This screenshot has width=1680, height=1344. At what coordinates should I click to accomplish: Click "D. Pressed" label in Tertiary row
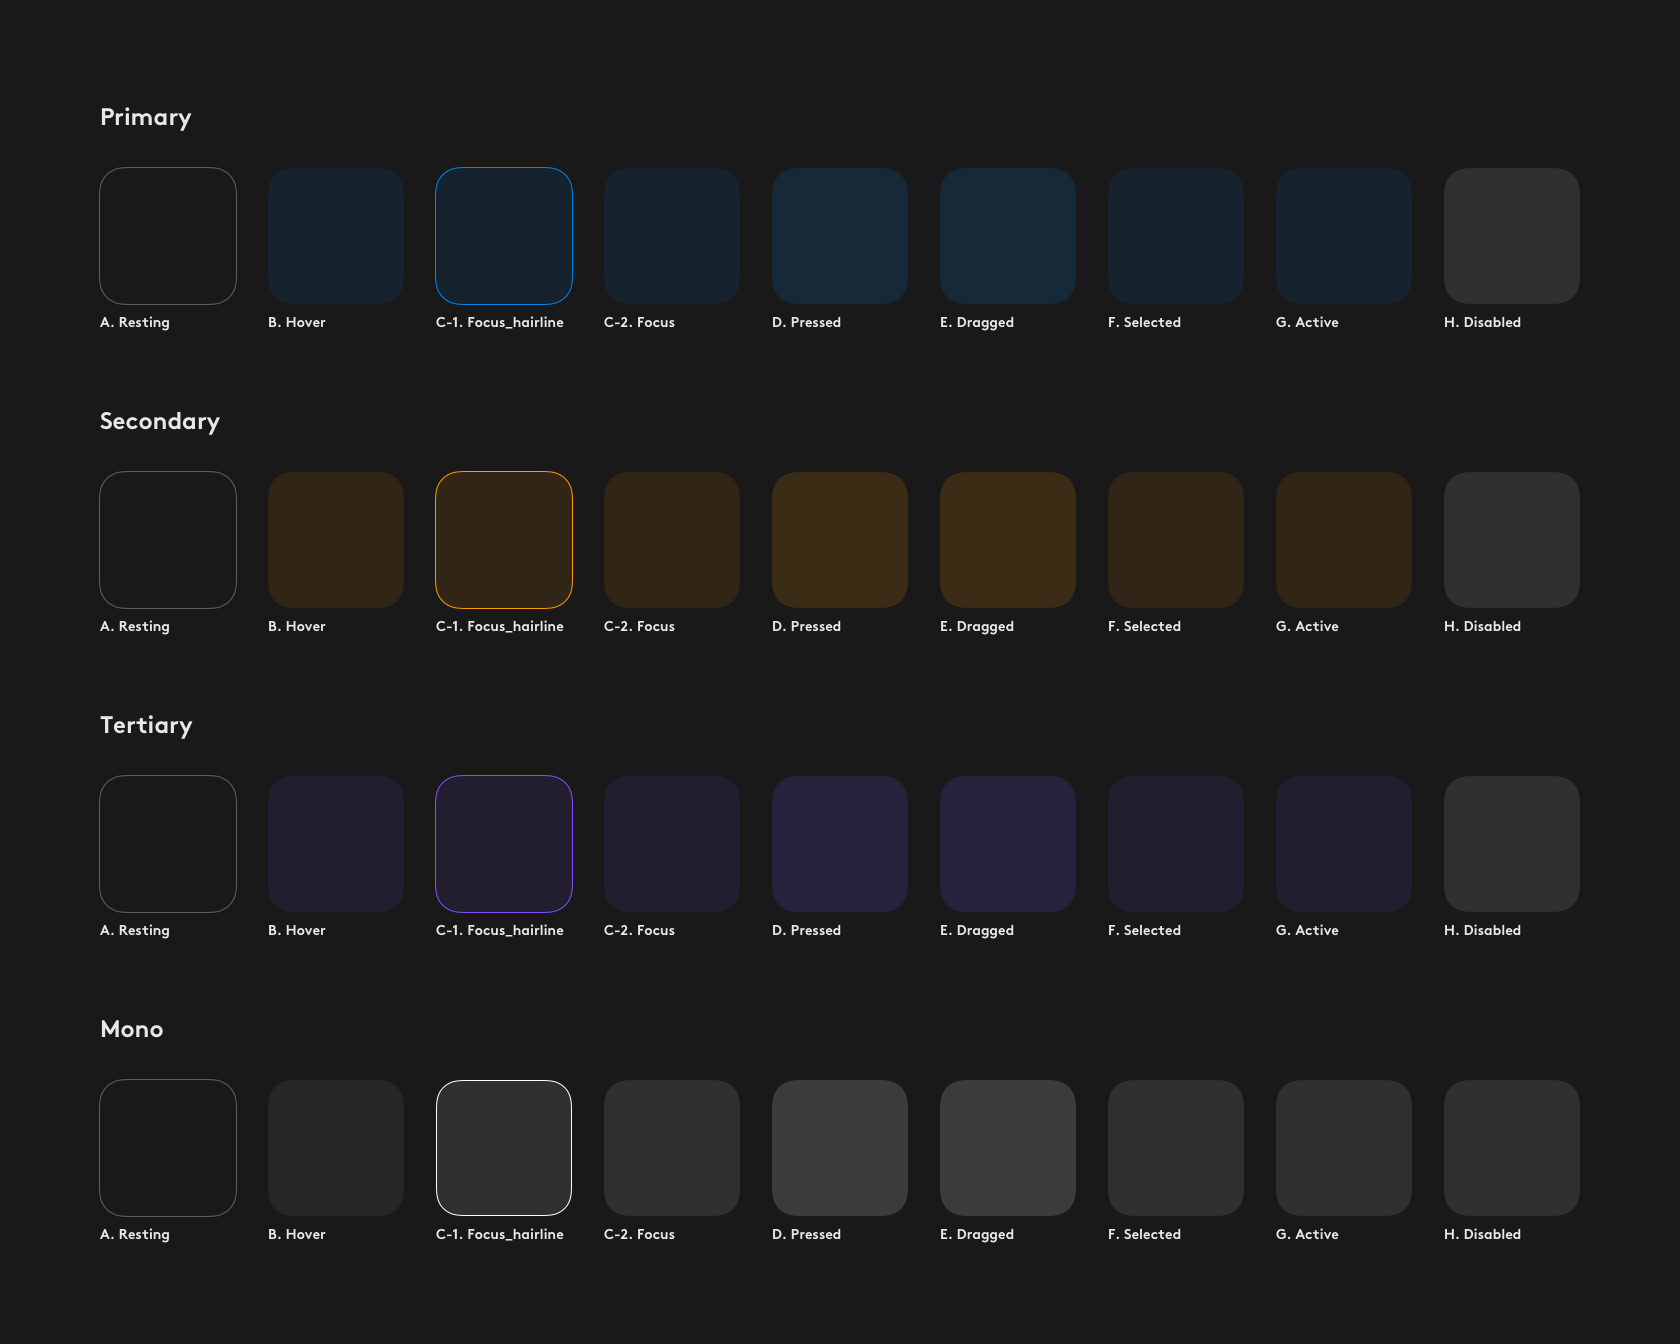point(806,930)
